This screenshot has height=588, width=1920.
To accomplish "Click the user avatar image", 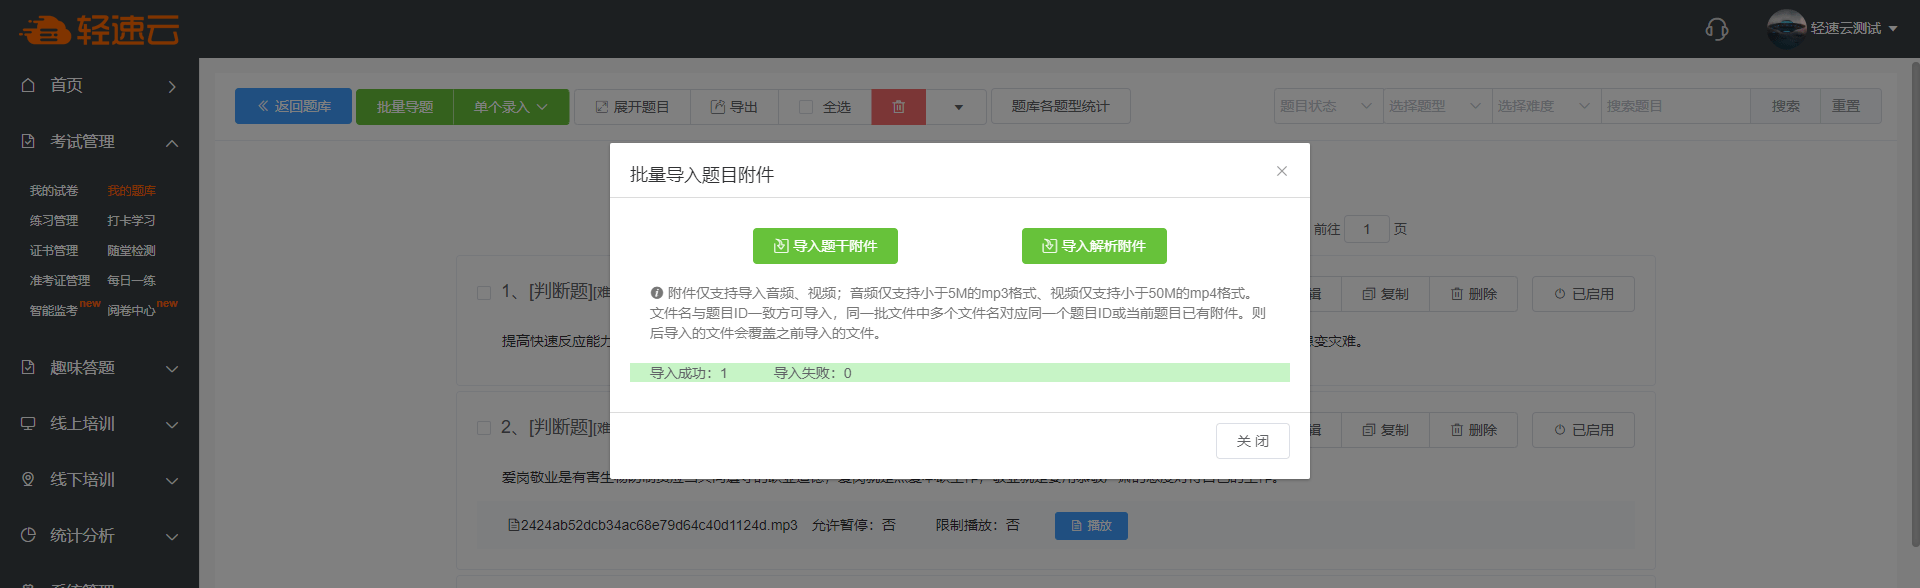I will coord(1786,29).
